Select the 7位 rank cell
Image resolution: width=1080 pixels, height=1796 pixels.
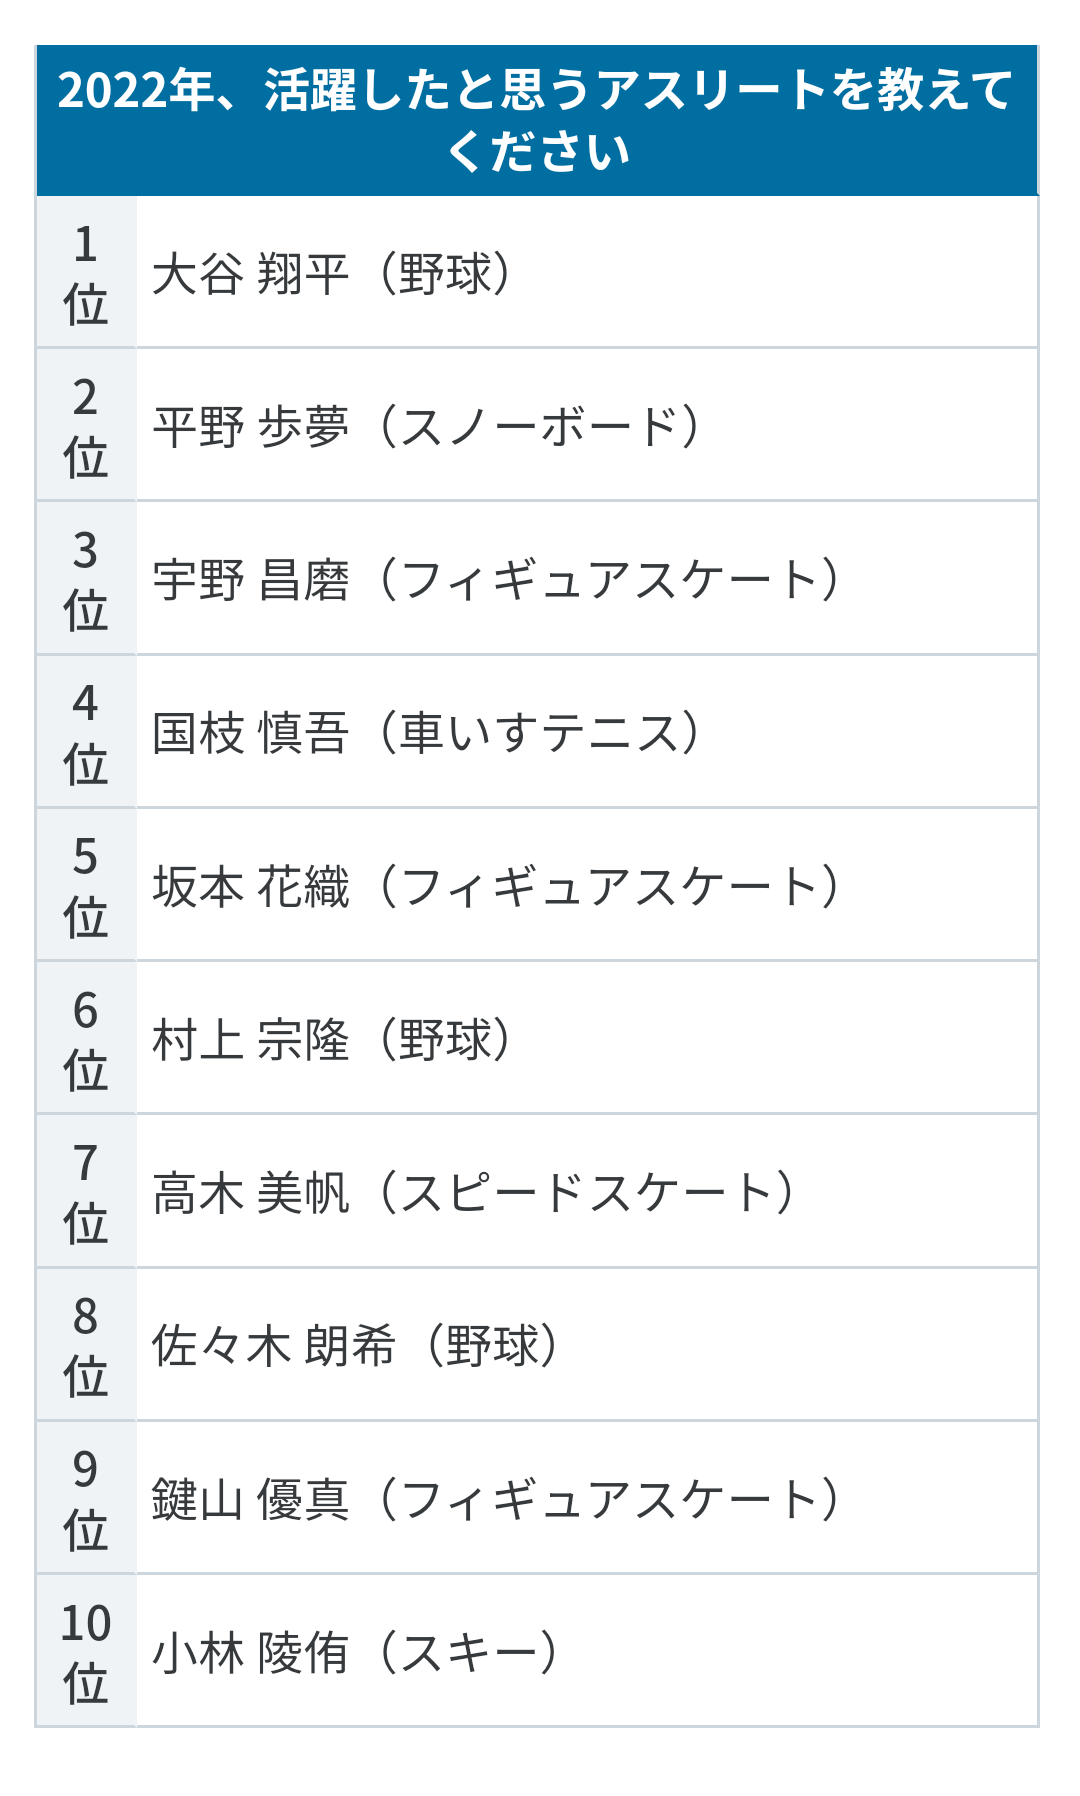point(86,1191)
